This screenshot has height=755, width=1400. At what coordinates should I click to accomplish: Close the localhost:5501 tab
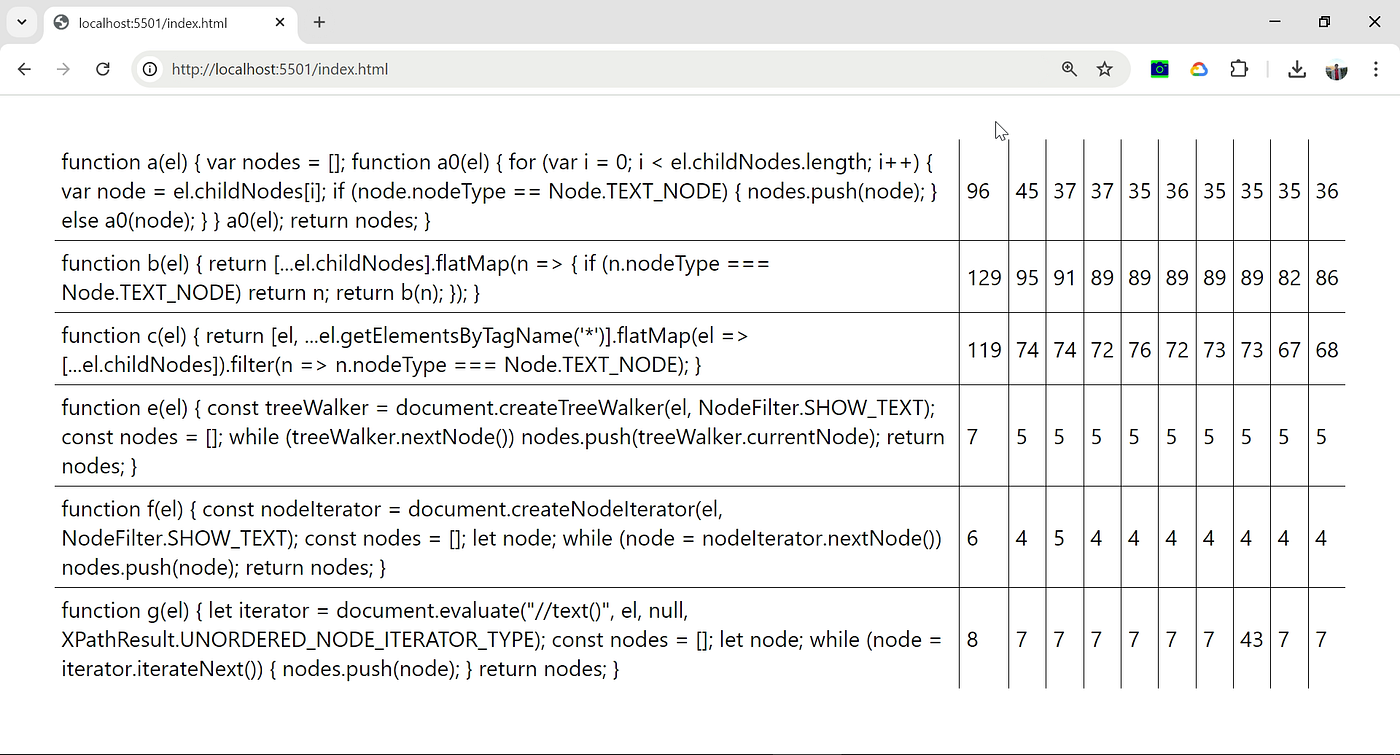point(280,22)
